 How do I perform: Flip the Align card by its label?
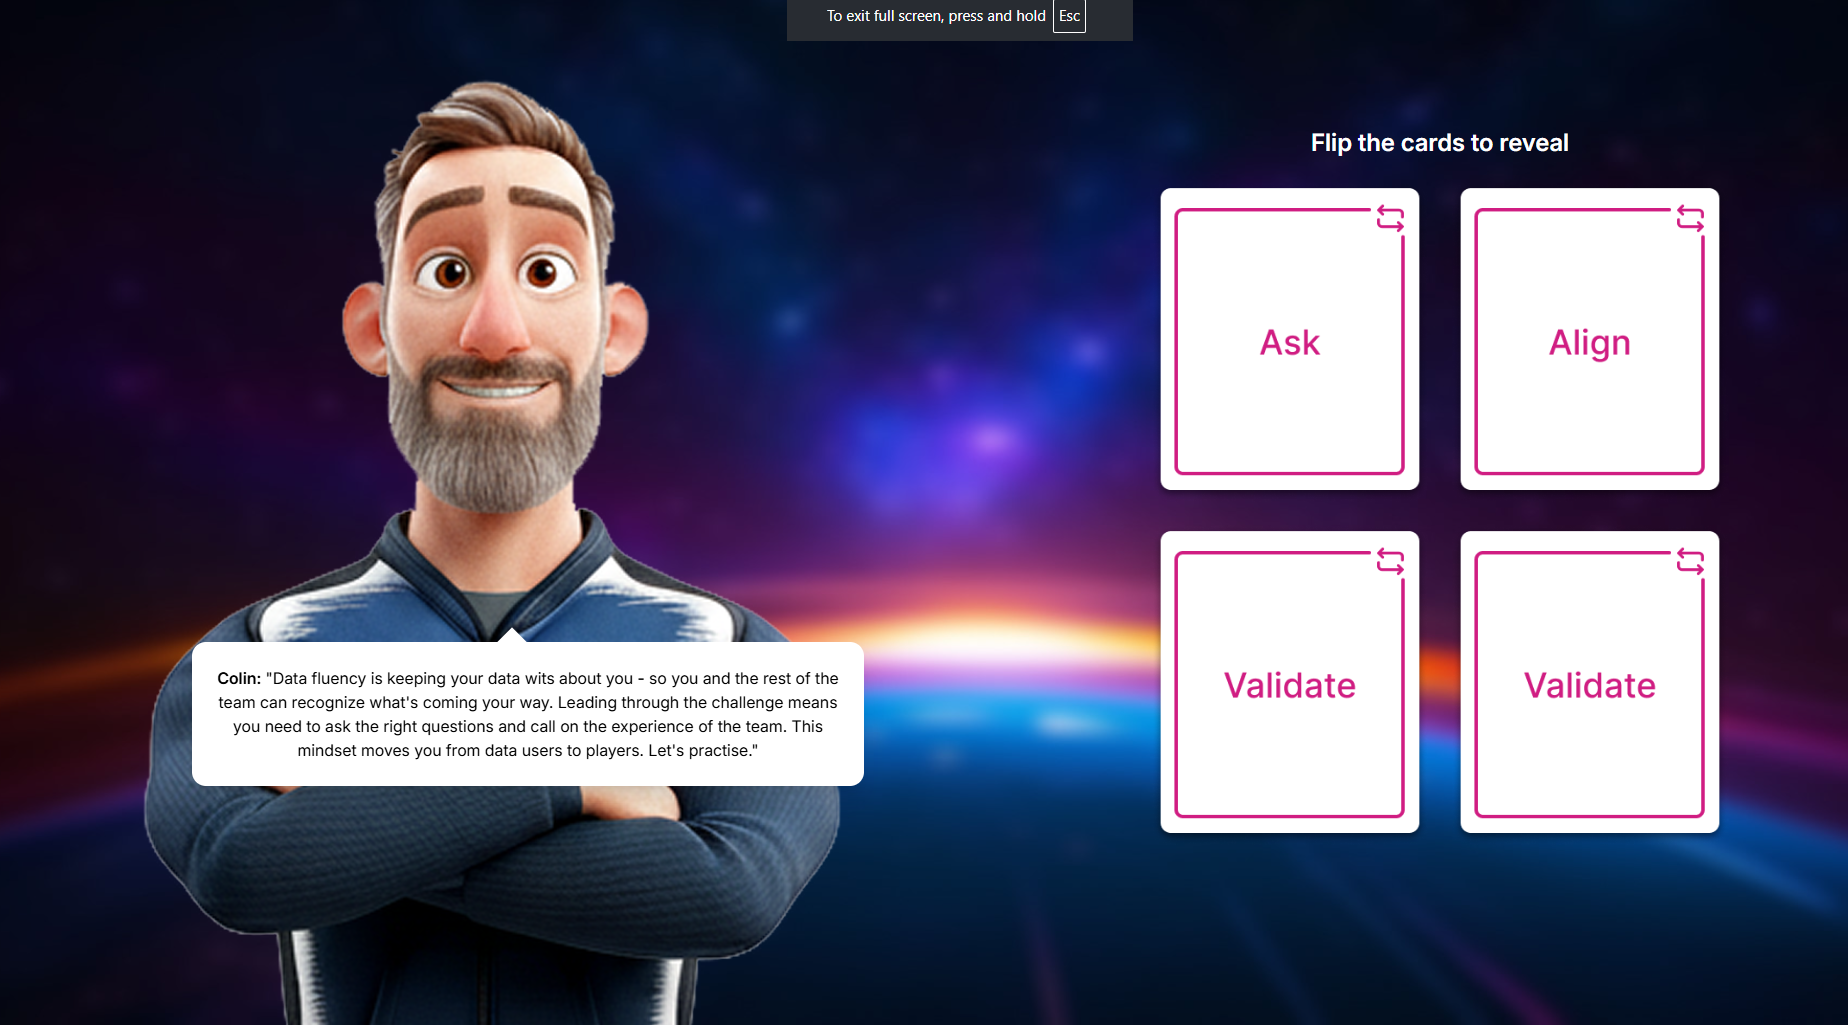(1589, 343)
